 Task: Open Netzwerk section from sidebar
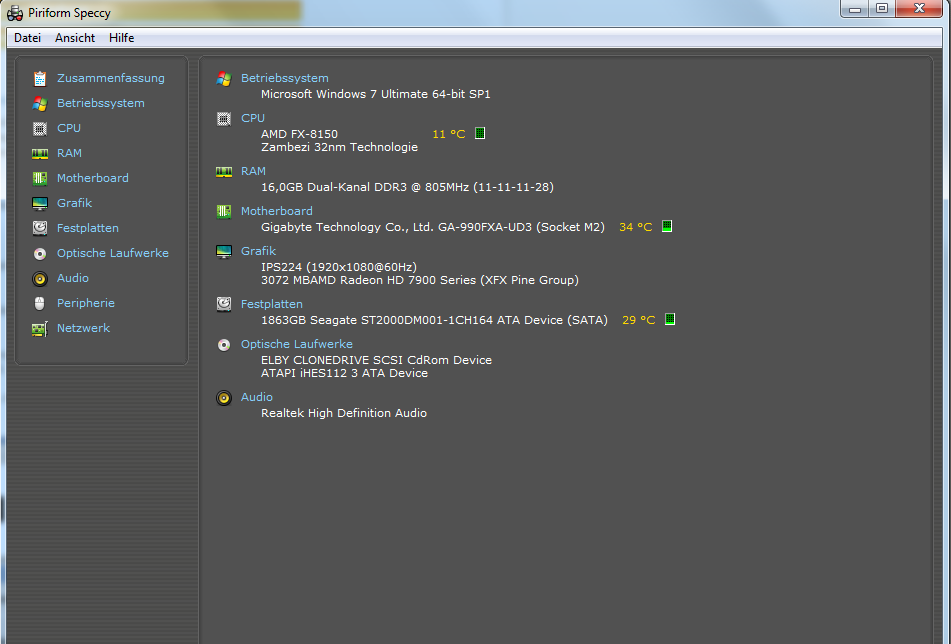[83, 328]
